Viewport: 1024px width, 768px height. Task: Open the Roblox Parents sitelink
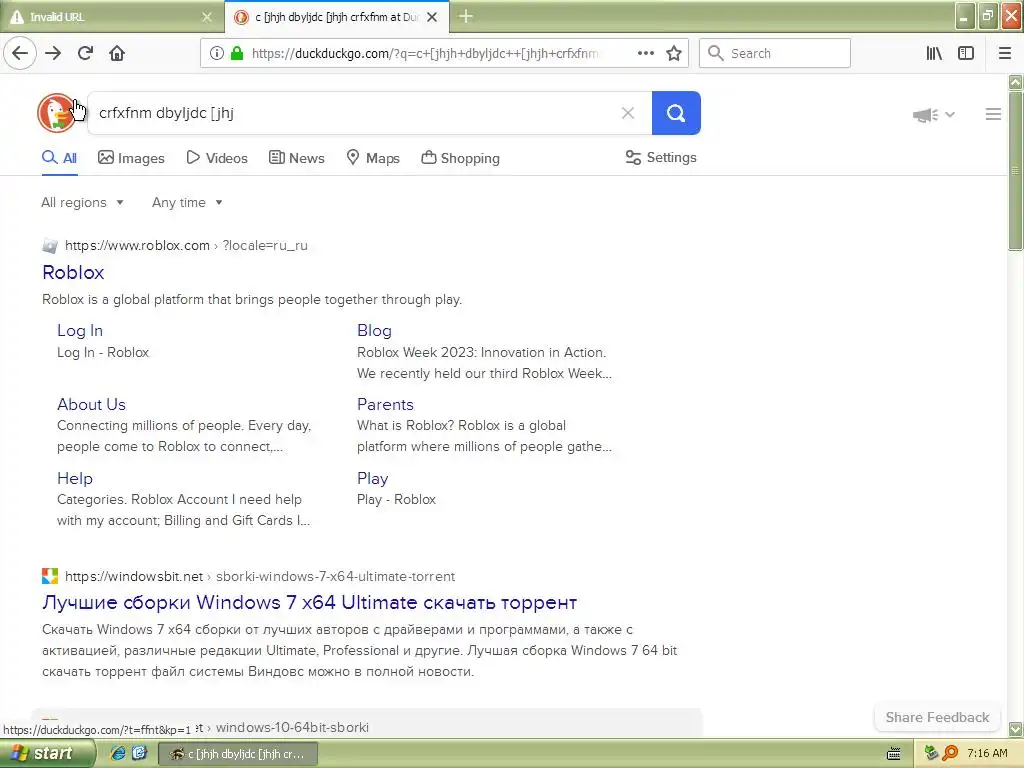(x=385, y=404)
